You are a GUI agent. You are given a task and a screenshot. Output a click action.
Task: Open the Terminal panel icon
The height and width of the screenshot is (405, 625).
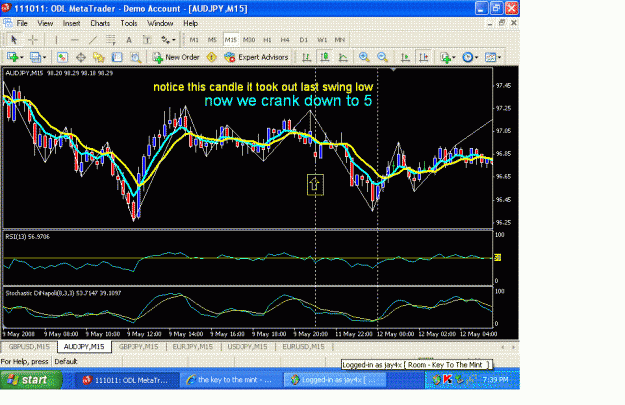pos(117,57)
